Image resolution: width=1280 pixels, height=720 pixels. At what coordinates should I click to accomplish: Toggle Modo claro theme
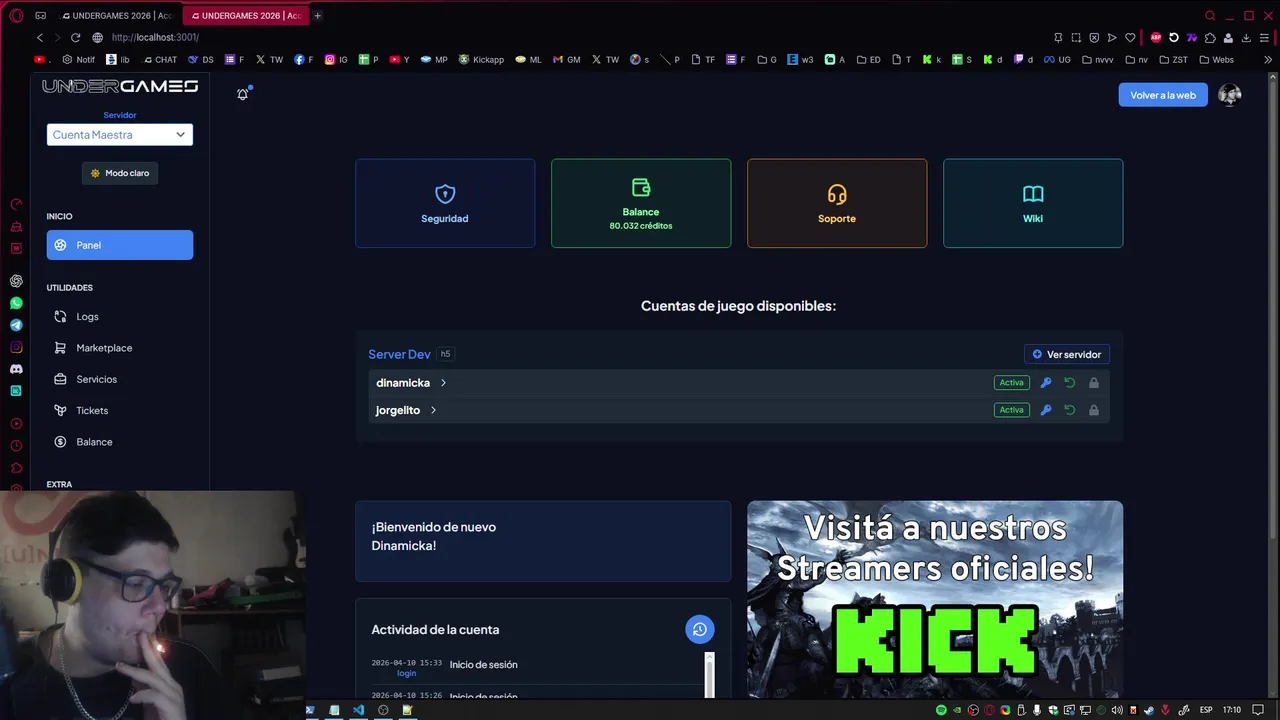click(x=120, y=173)
